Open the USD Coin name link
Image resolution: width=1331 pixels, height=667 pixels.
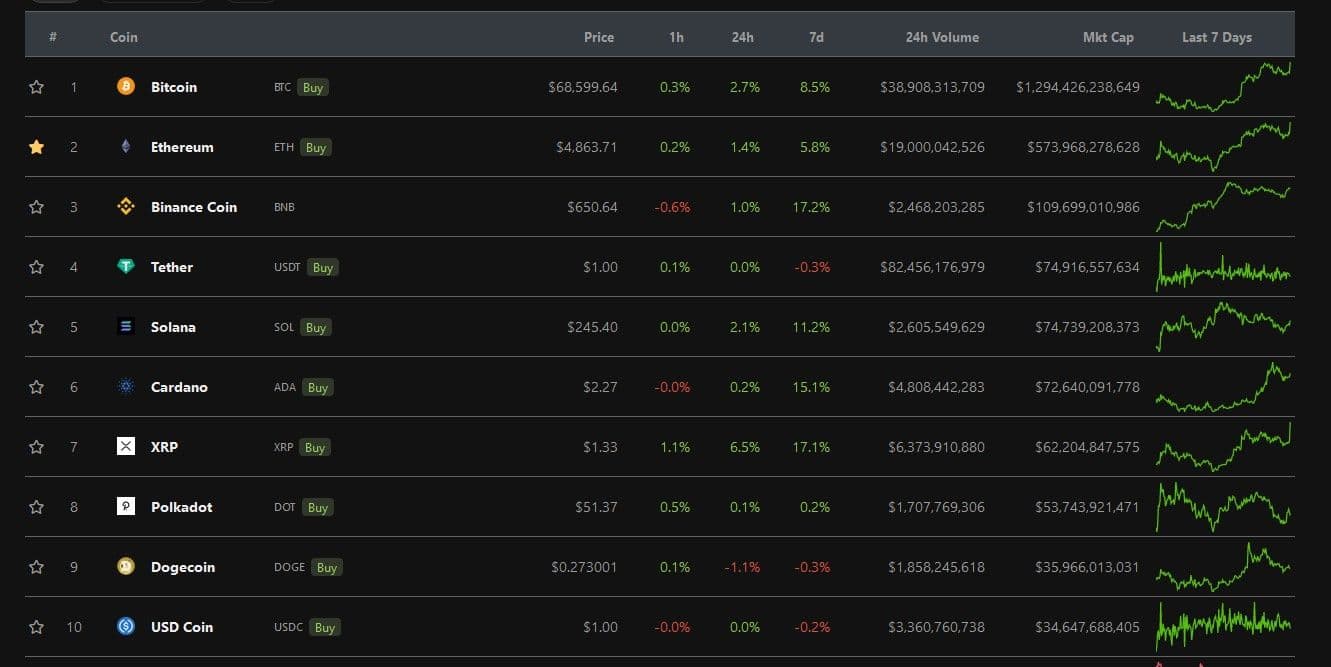pyautogui.click(x=182, y=627)
